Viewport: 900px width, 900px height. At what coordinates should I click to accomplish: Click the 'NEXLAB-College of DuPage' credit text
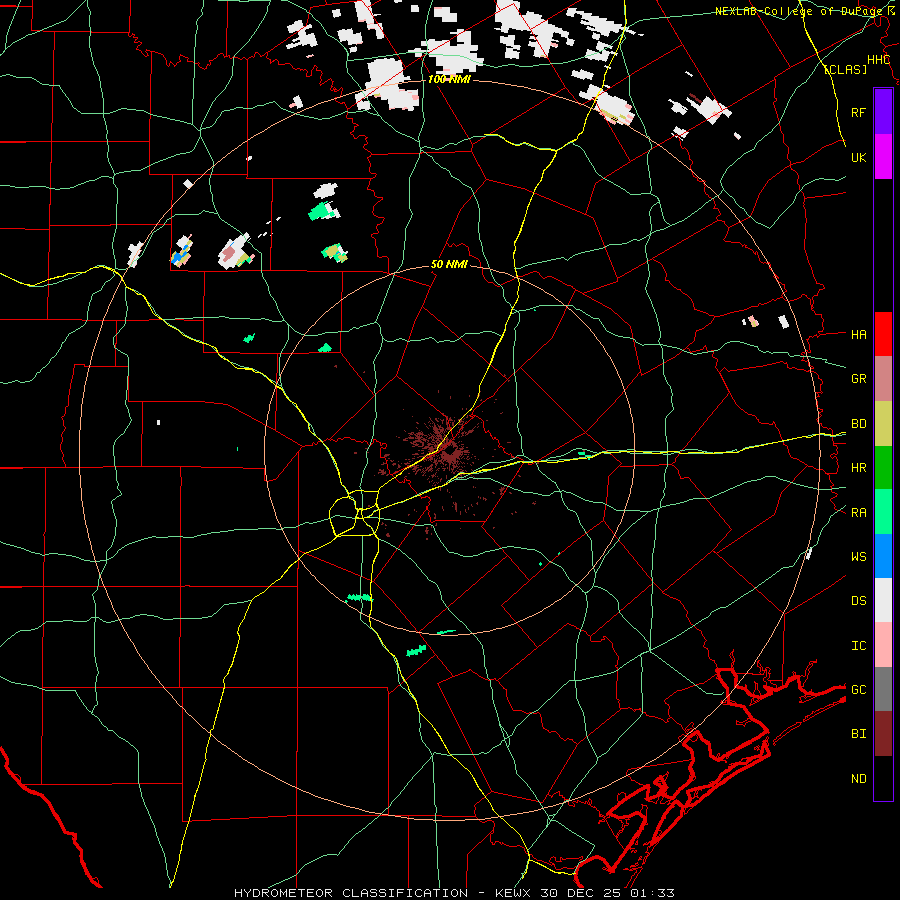pyautogui.click(x=798, y=11)
